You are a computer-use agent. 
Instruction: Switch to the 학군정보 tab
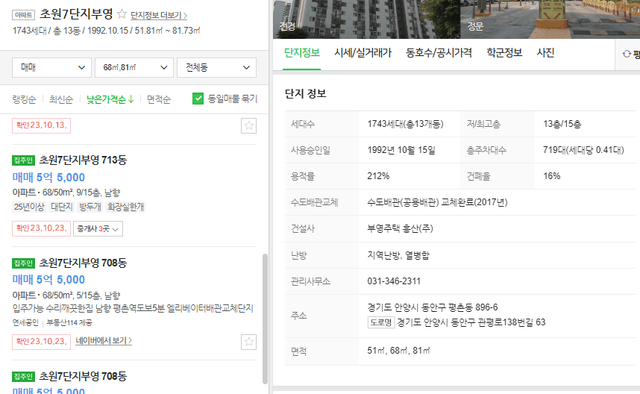click(504, 53)
